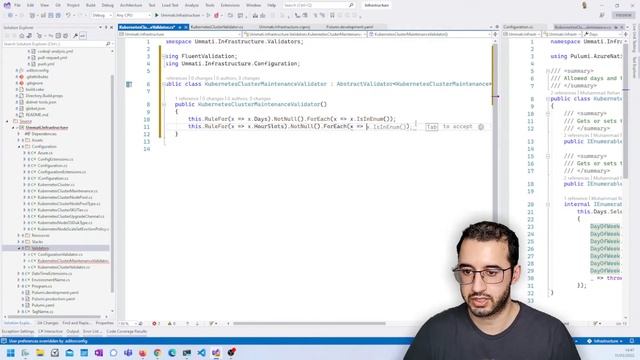Expand the Dependencies node

click(x=19, y=134)
